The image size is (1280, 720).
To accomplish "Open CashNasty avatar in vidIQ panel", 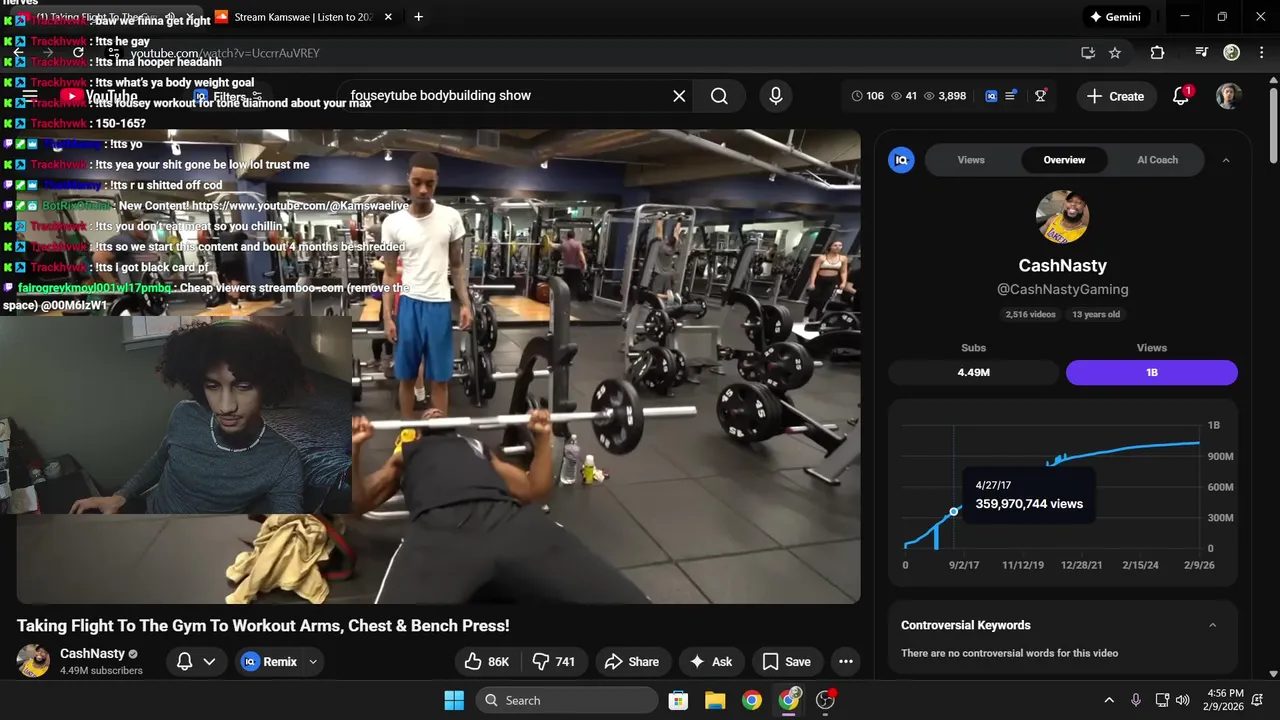I will (1062, 217).
